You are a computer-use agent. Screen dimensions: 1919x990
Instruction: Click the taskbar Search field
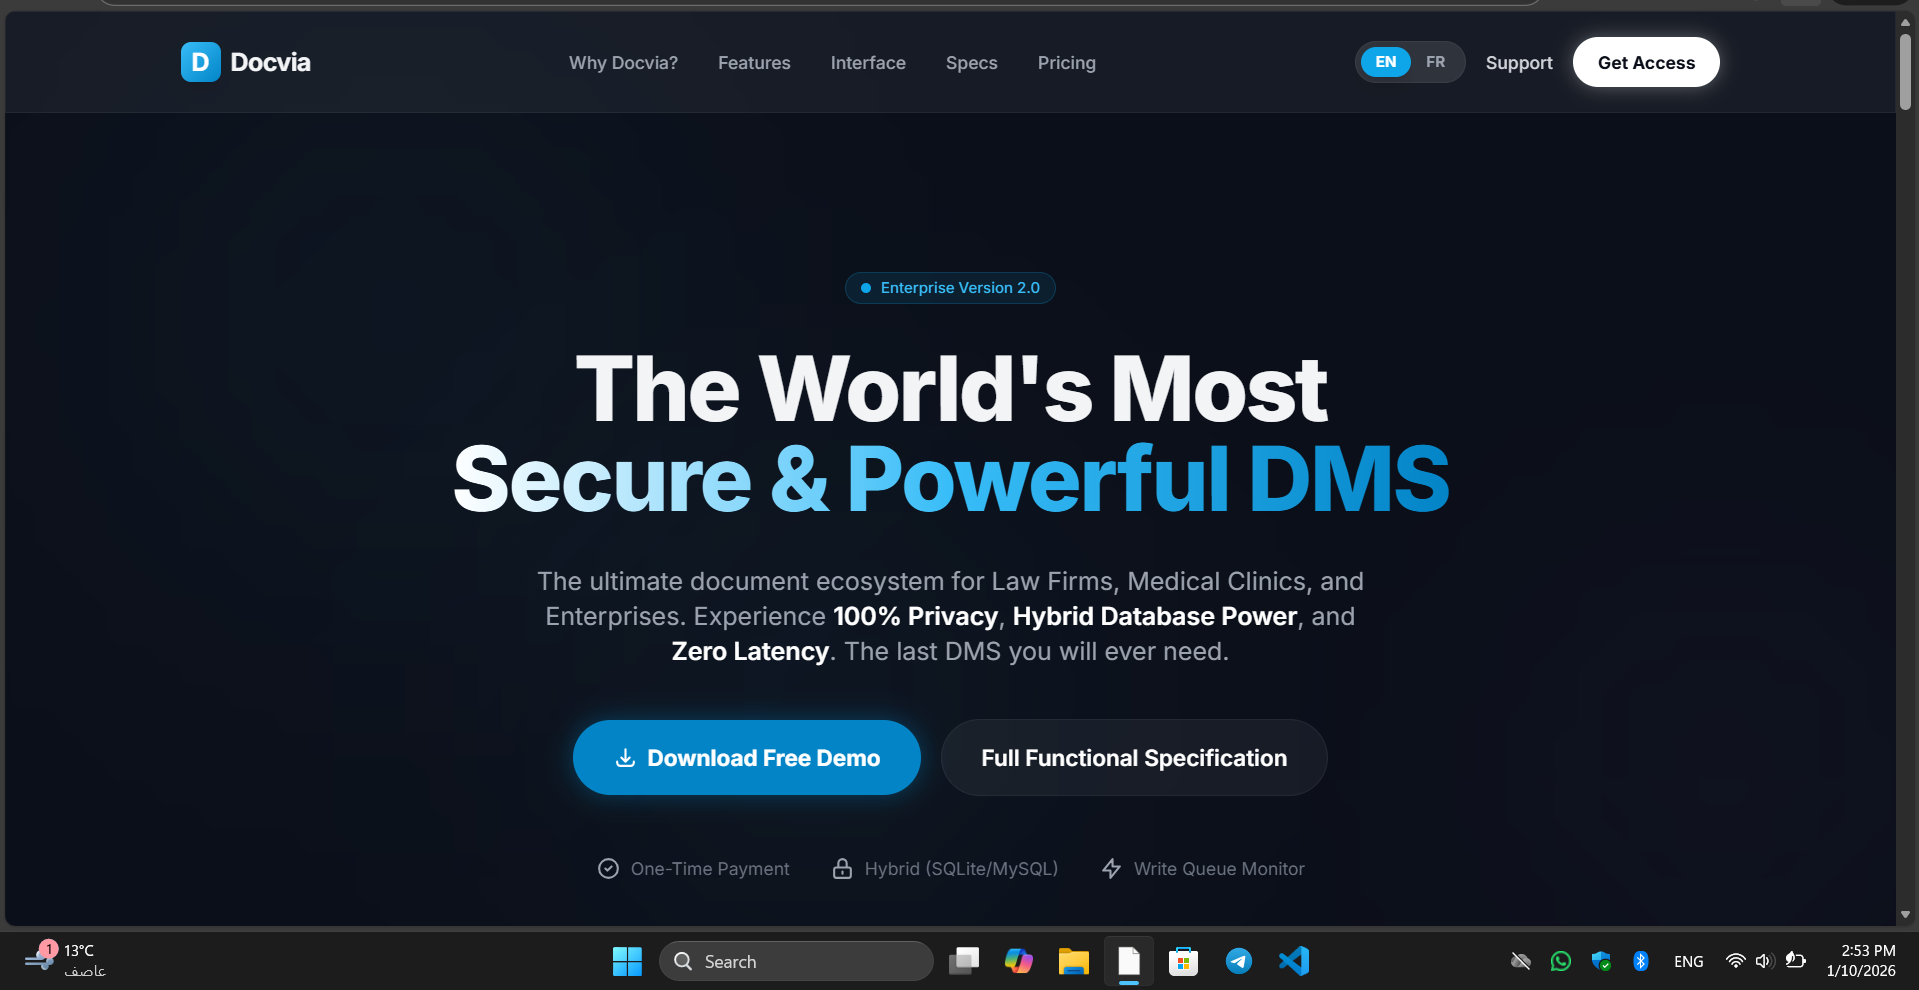pos(796,961)
